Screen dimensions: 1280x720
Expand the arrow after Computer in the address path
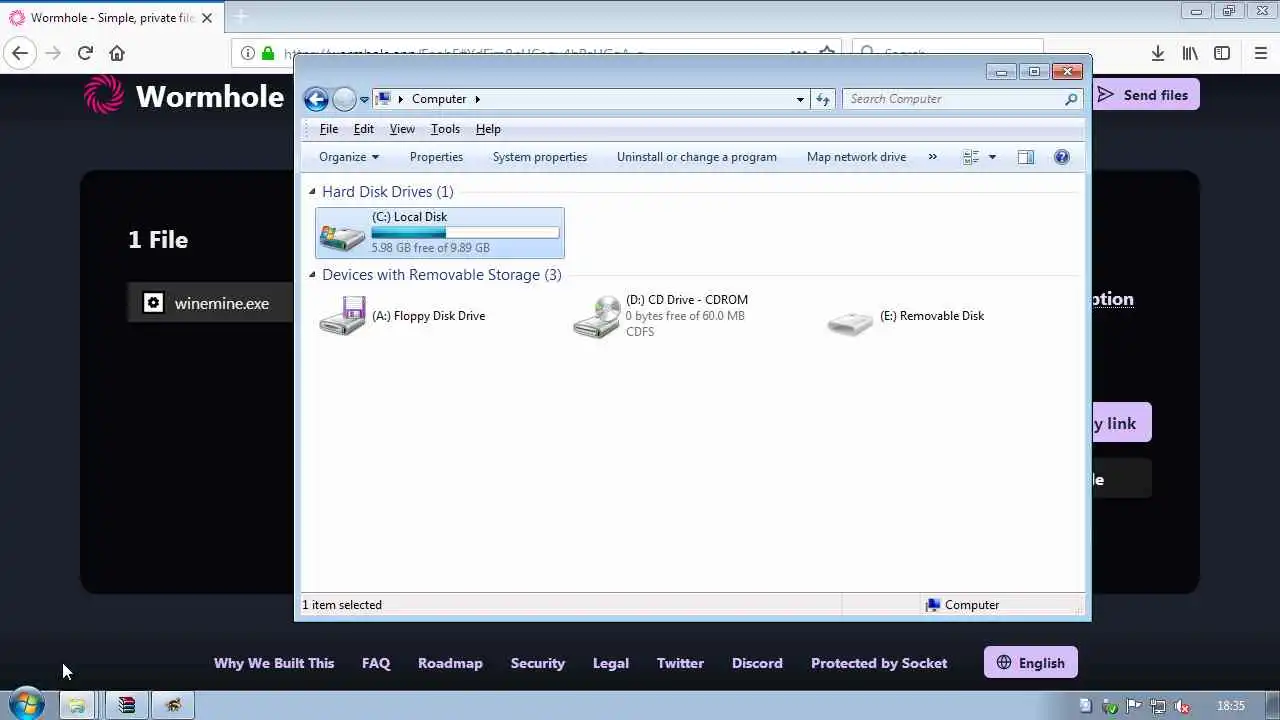pyautogui.click(x=477, y=99)
